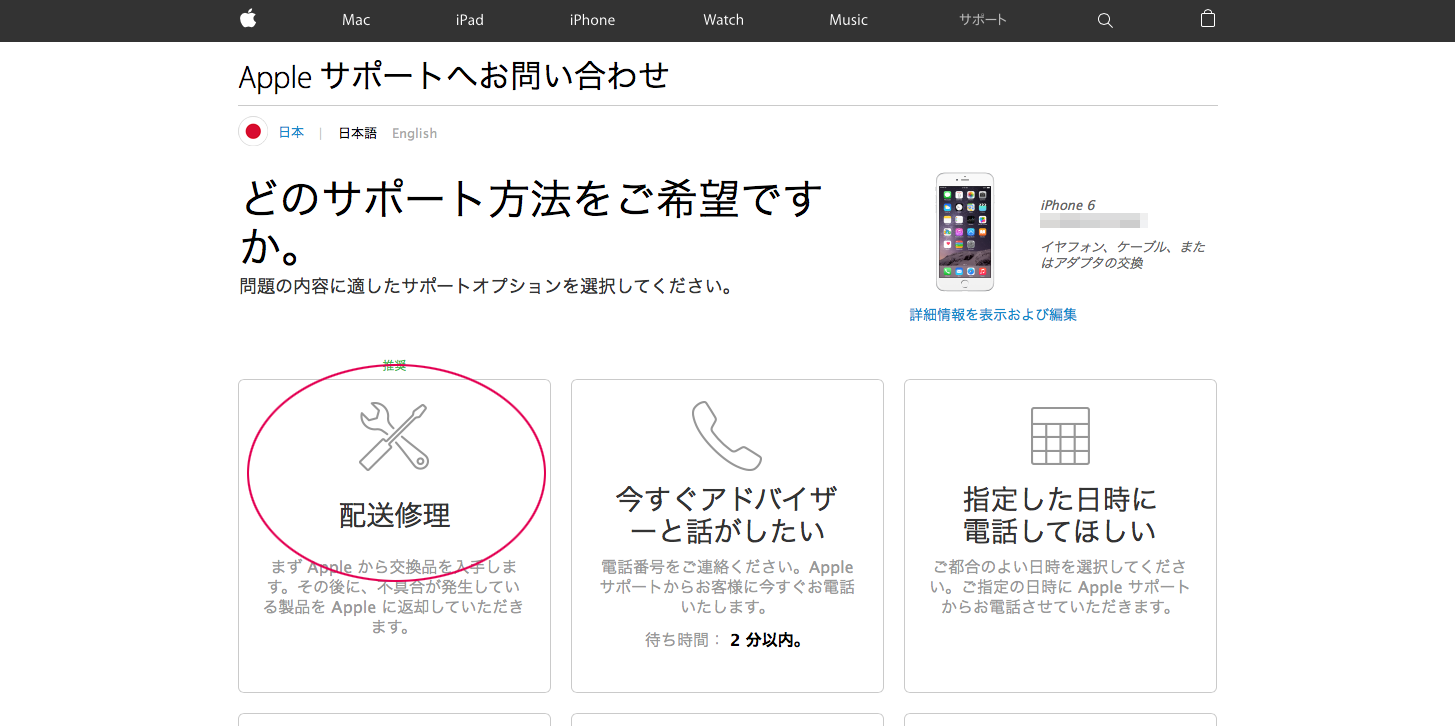This screenshot has height=726, width=1455.
Task: Click the calendar grid icon
Action: click(1060, 436)
